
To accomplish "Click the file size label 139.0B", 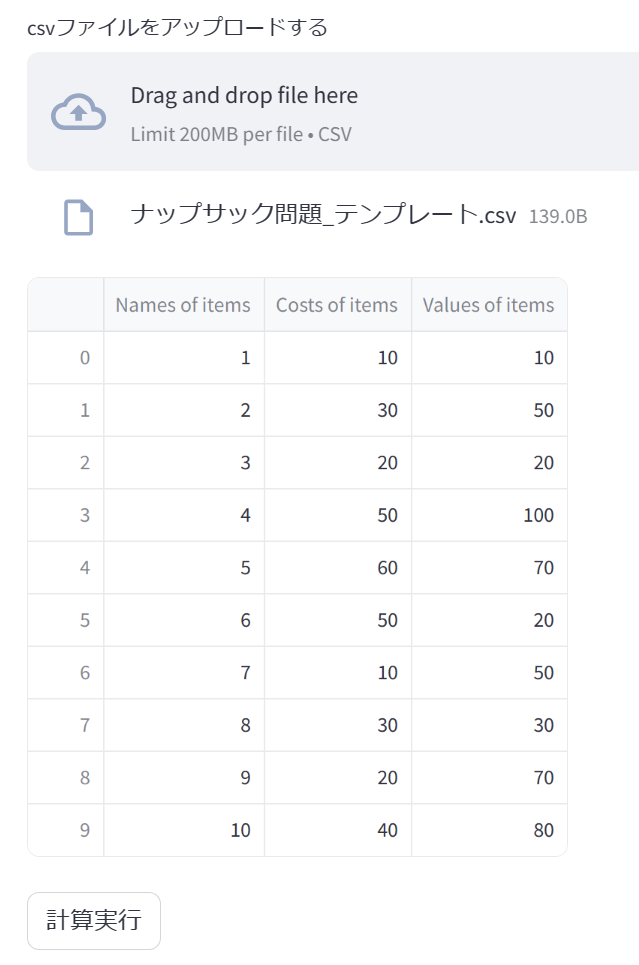I will pyautogui.click(x=558, y=217).
